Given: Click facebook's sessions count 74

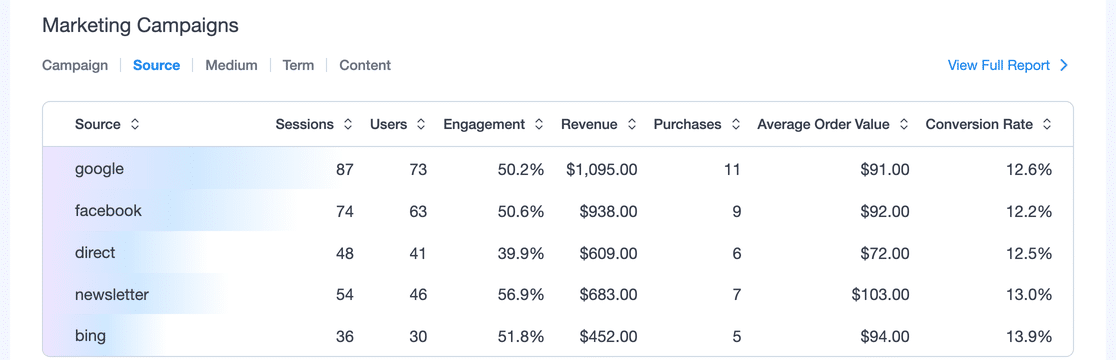Looking at the screenshot, I should 344,211.
